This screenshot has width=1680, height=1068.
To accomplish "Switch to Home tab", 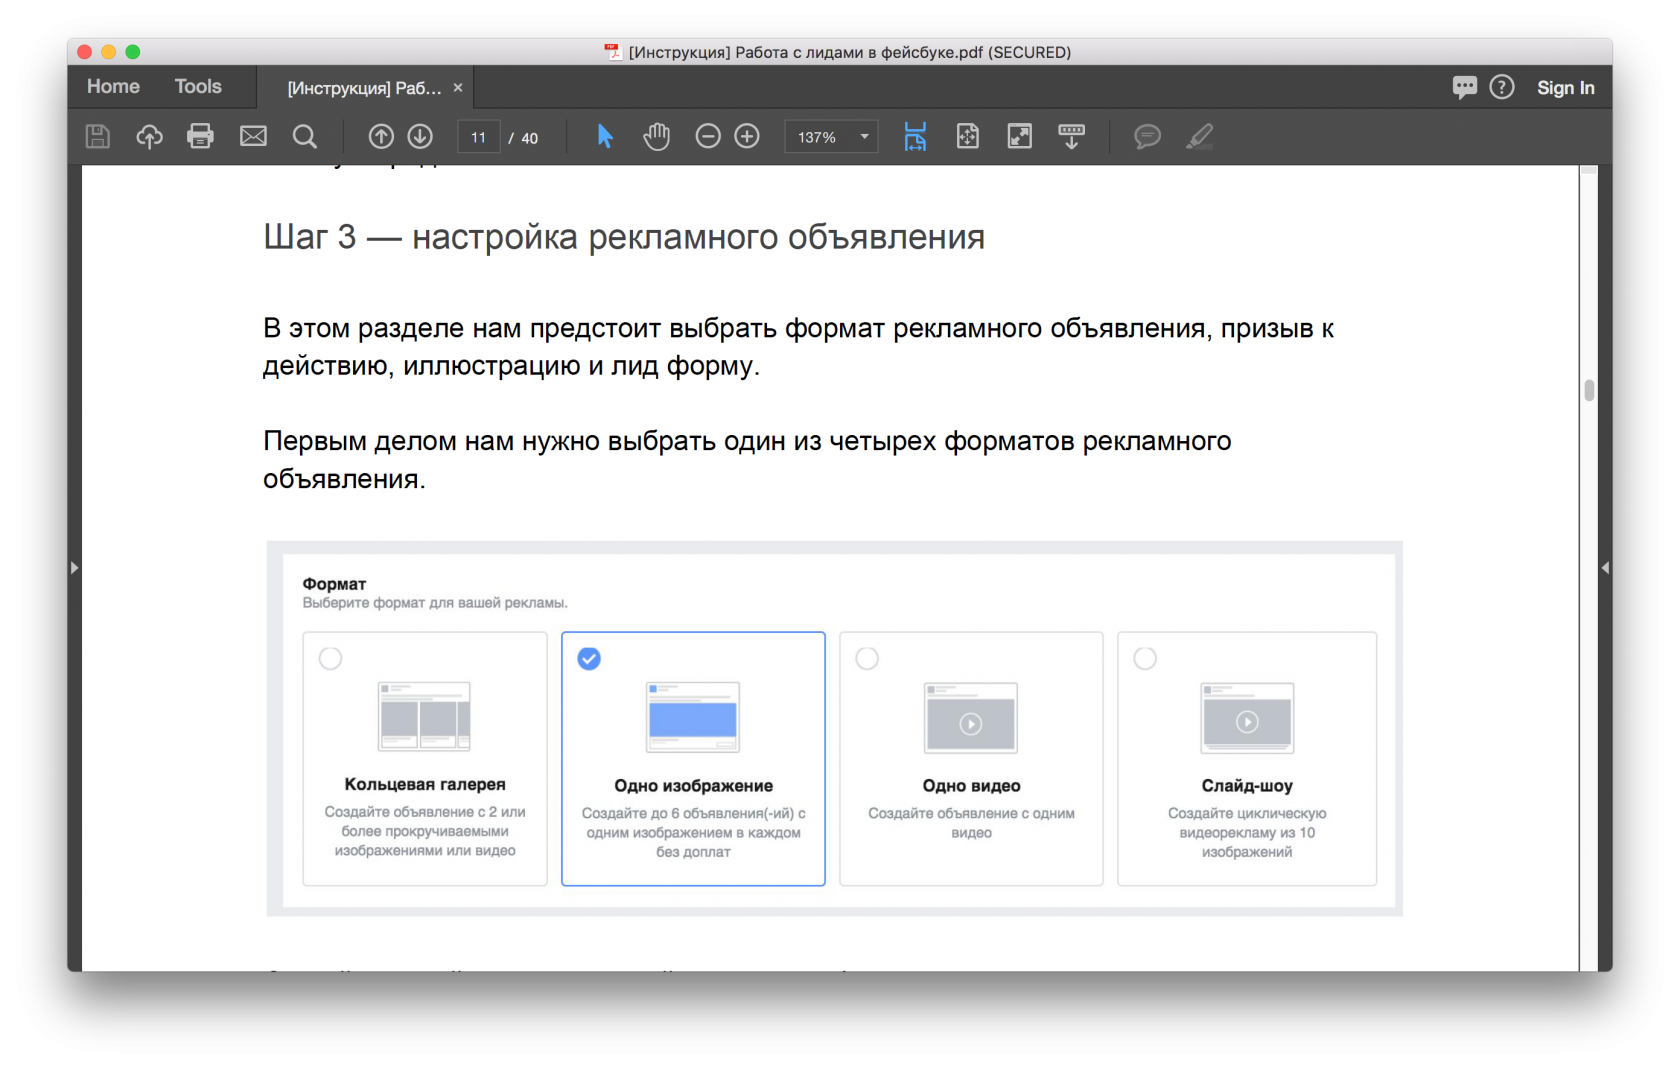I will click(x=113, y=87).
